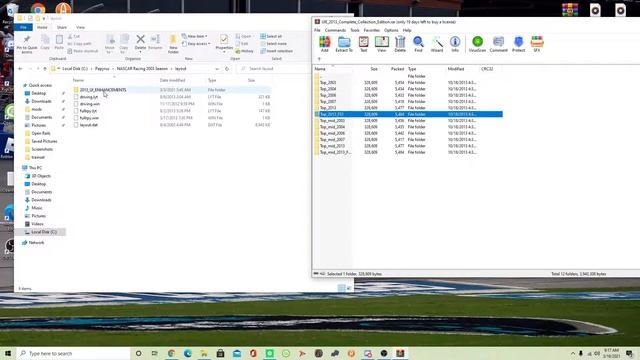Create a New folder from Explorer ribbon
The width and height of the screenshot is (640, 360).
tap(173, 44)
